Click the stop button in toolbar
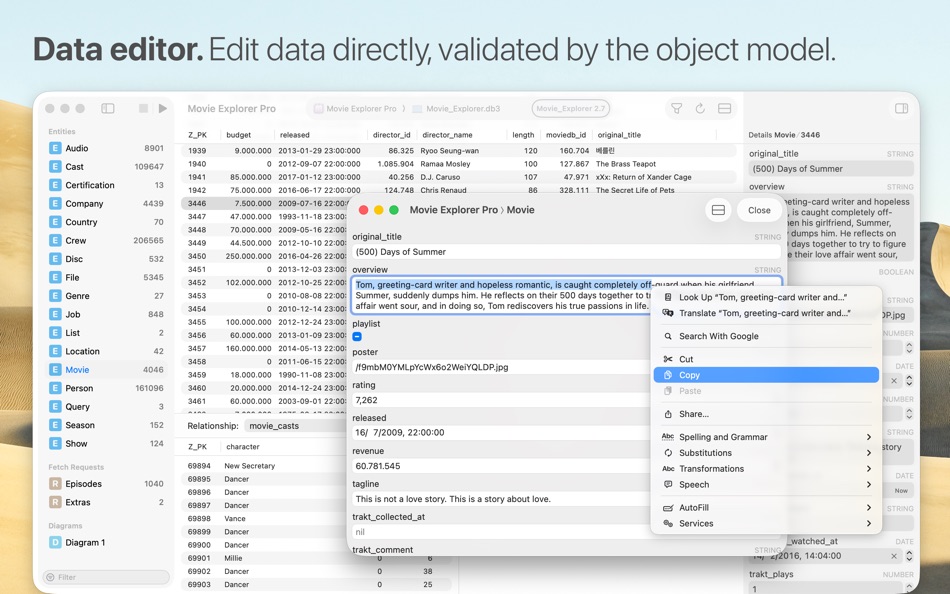The width and height of the screenshot is (950, 594). pyautogui.click(x=144, y=108)
